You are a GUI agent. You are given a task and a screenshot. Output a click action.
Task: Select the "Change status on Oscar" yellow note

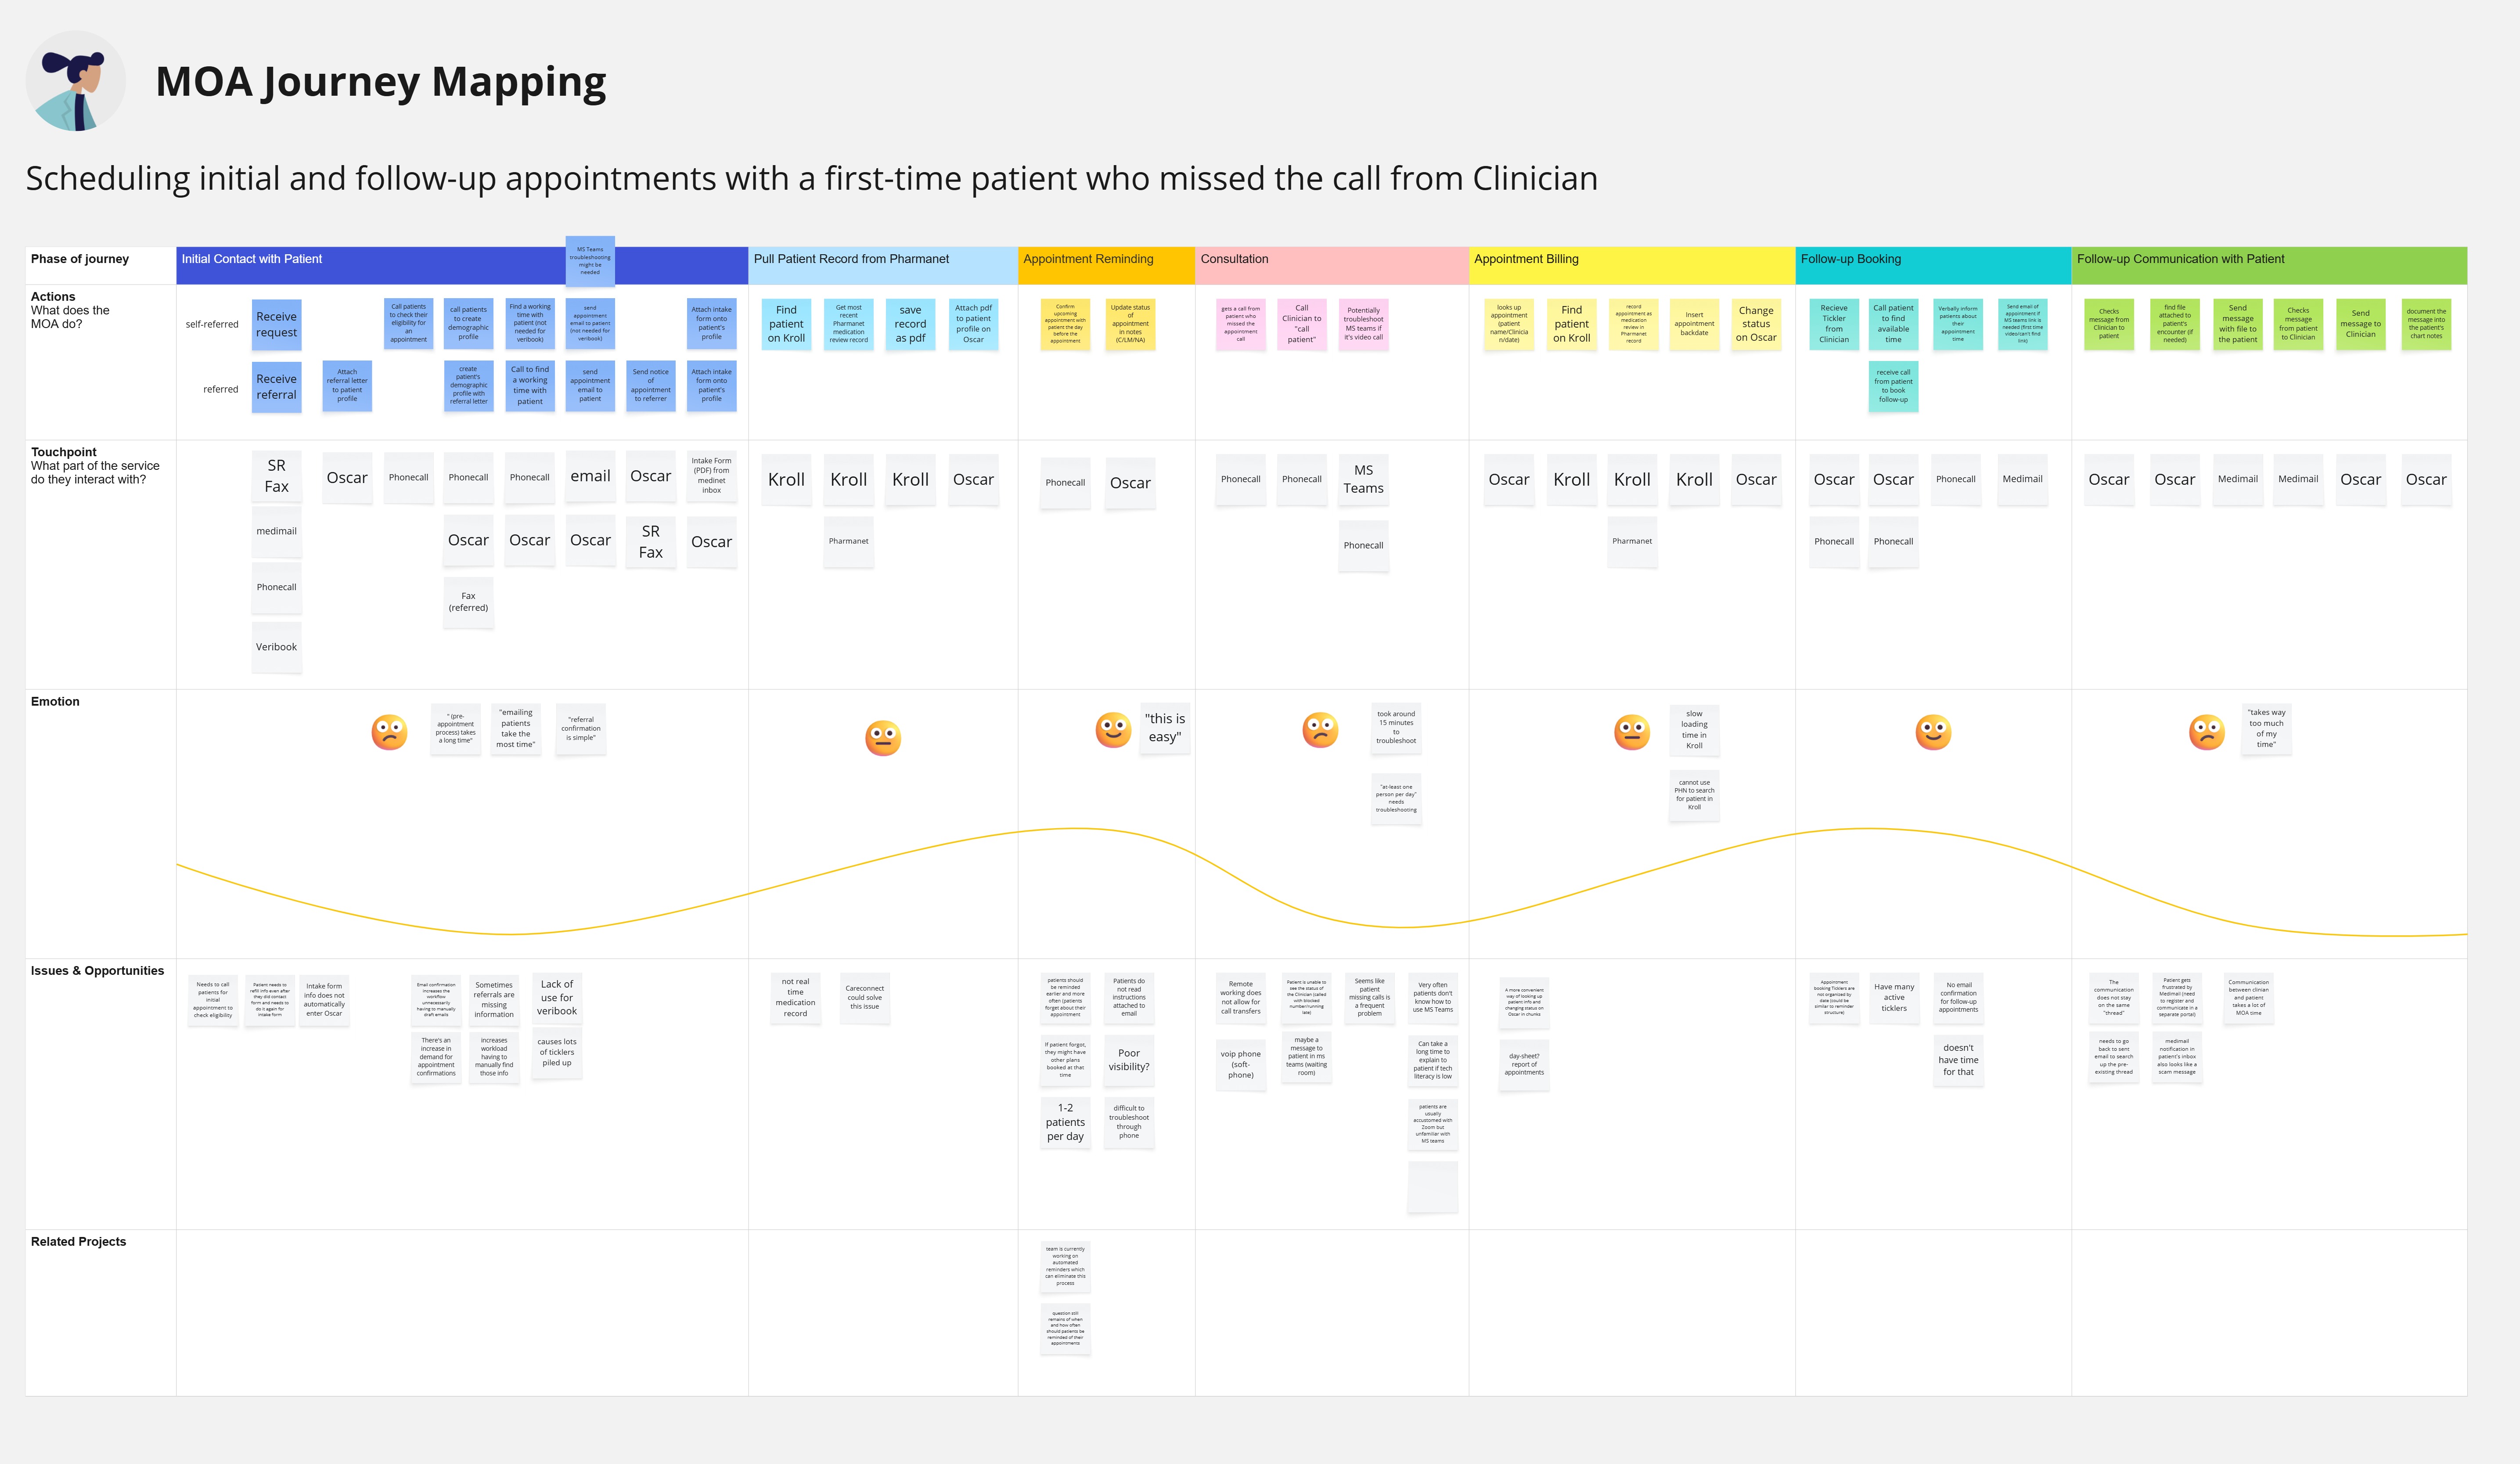(x=1756, y=324)
